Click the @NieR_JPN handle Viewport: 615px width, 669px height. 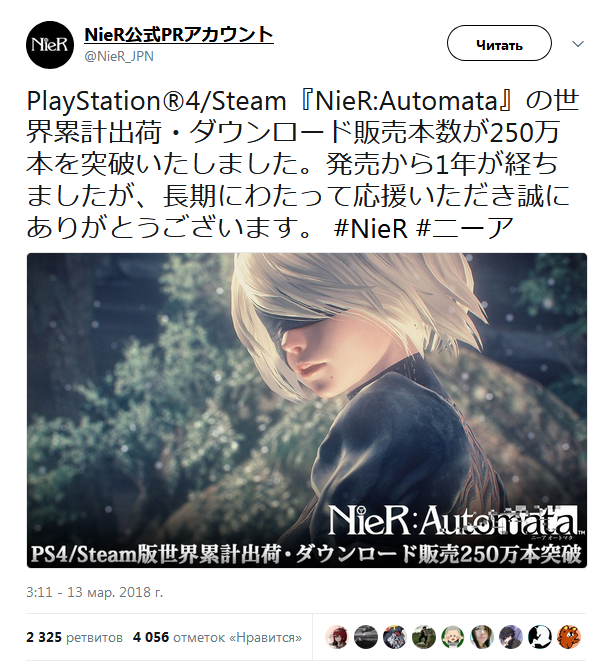point(119,56)
